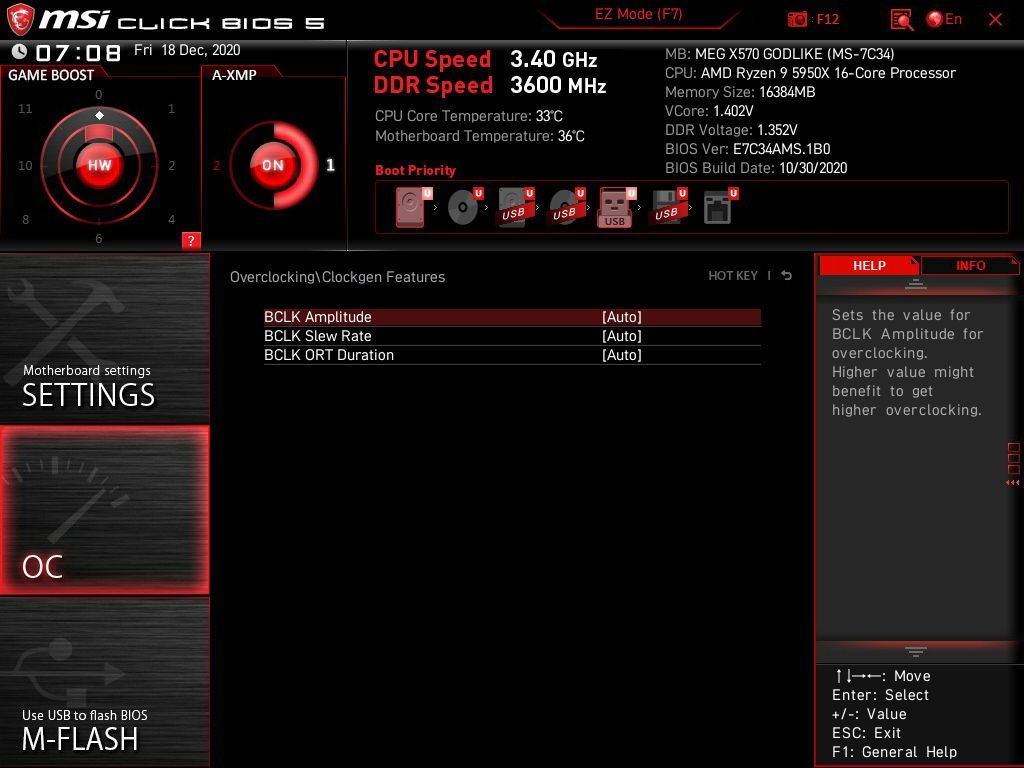Click the BIOS Ver E7C34AMS.1B0 text
This screenshot has height=768, width=1024.
coord(748,149)
